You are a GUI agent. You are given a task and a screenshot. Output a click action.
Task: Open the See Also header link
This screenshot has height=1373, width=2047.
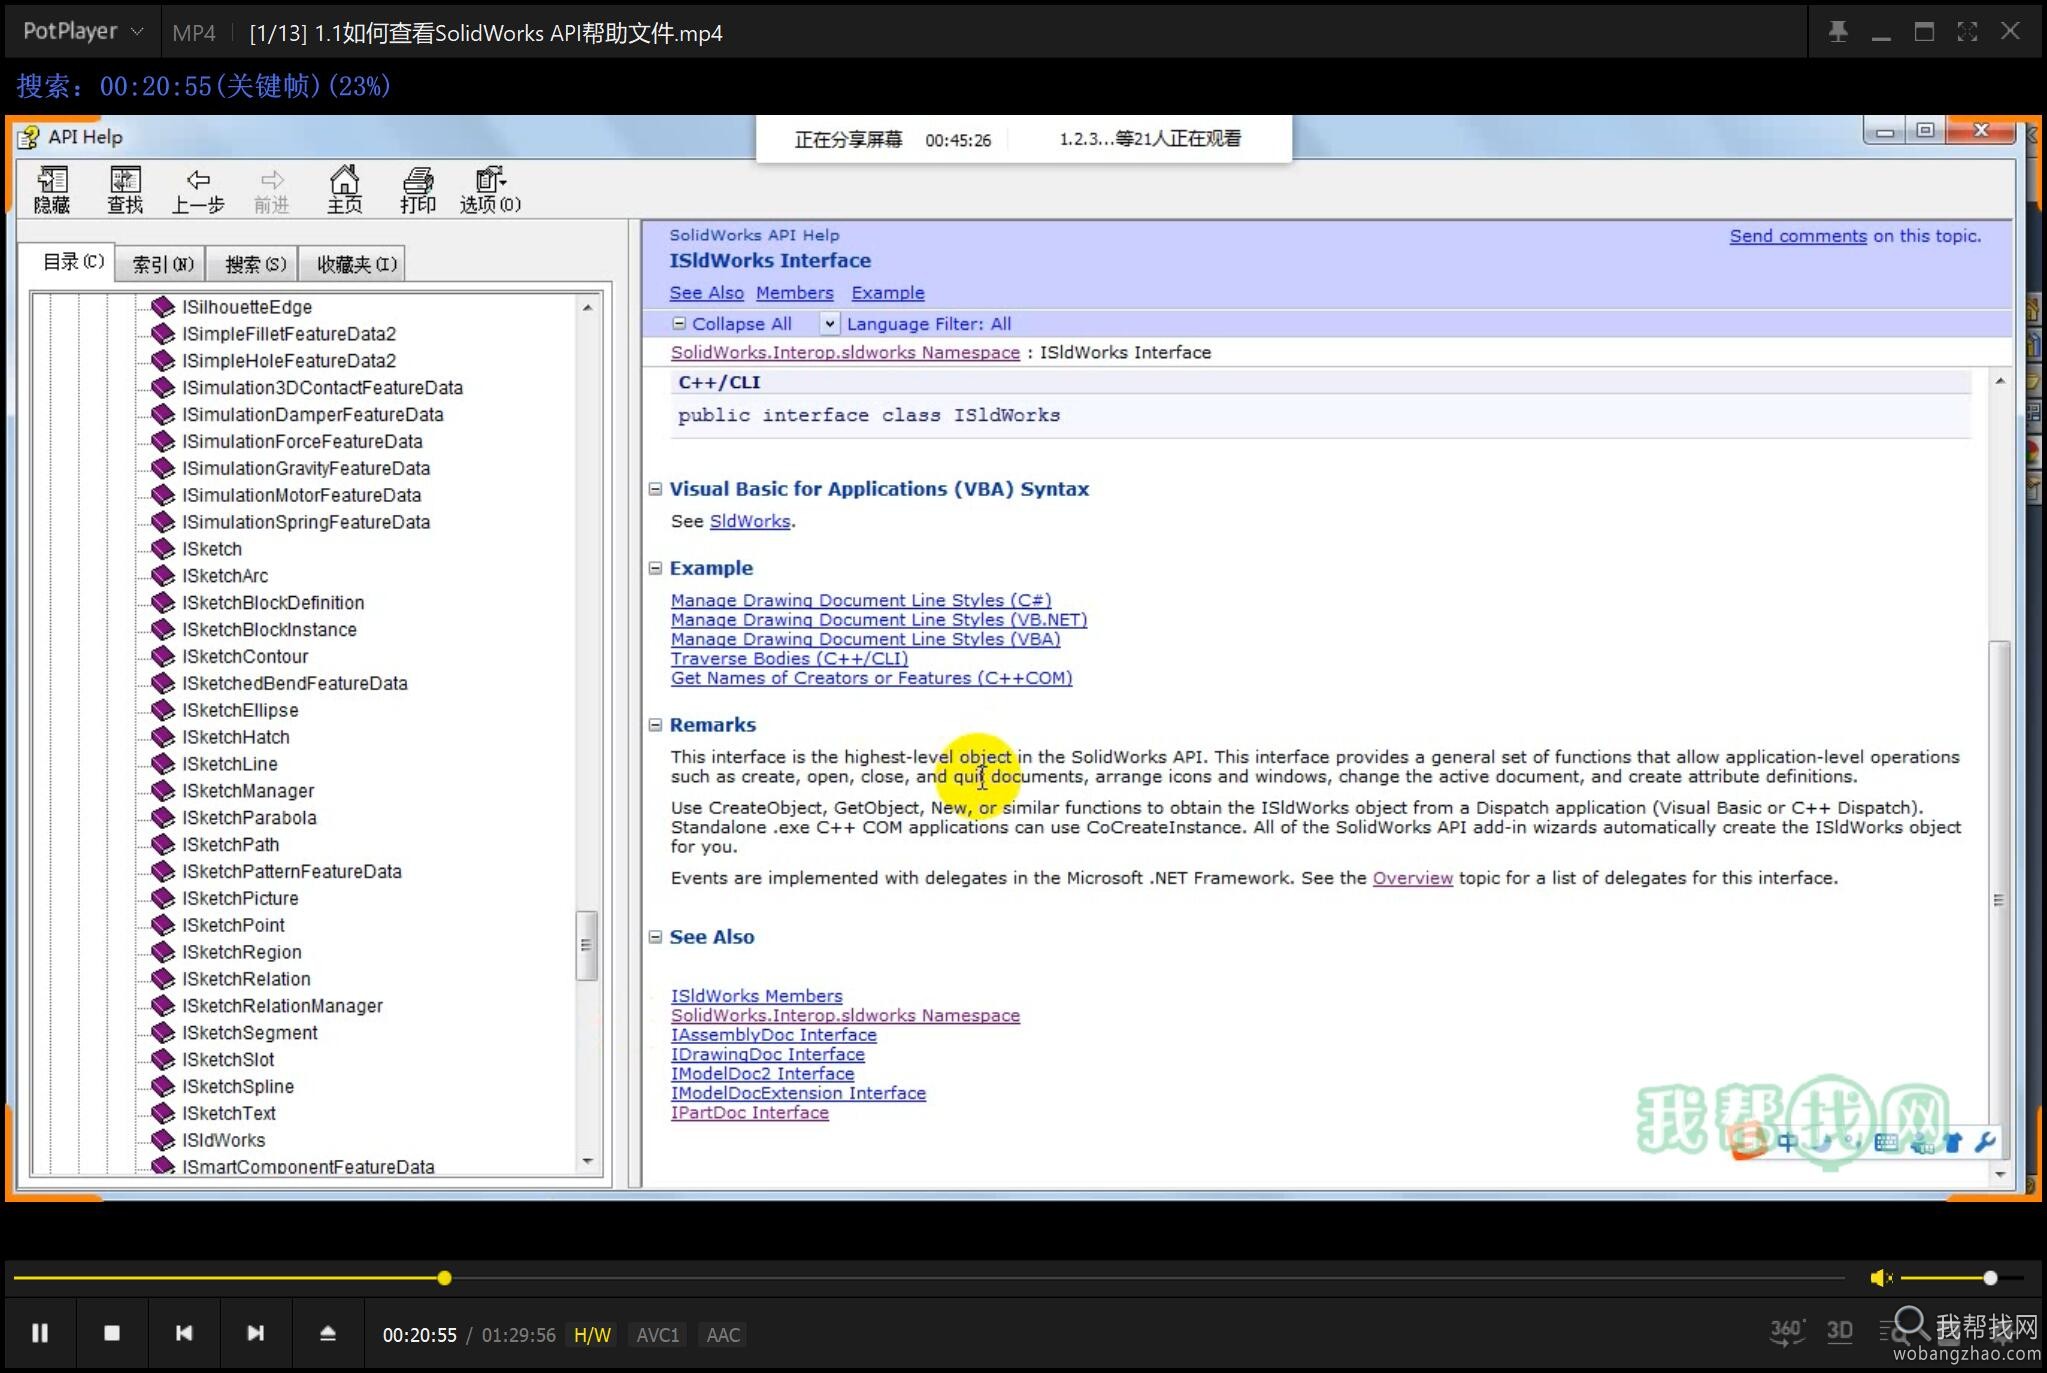(x=706, y=293)
